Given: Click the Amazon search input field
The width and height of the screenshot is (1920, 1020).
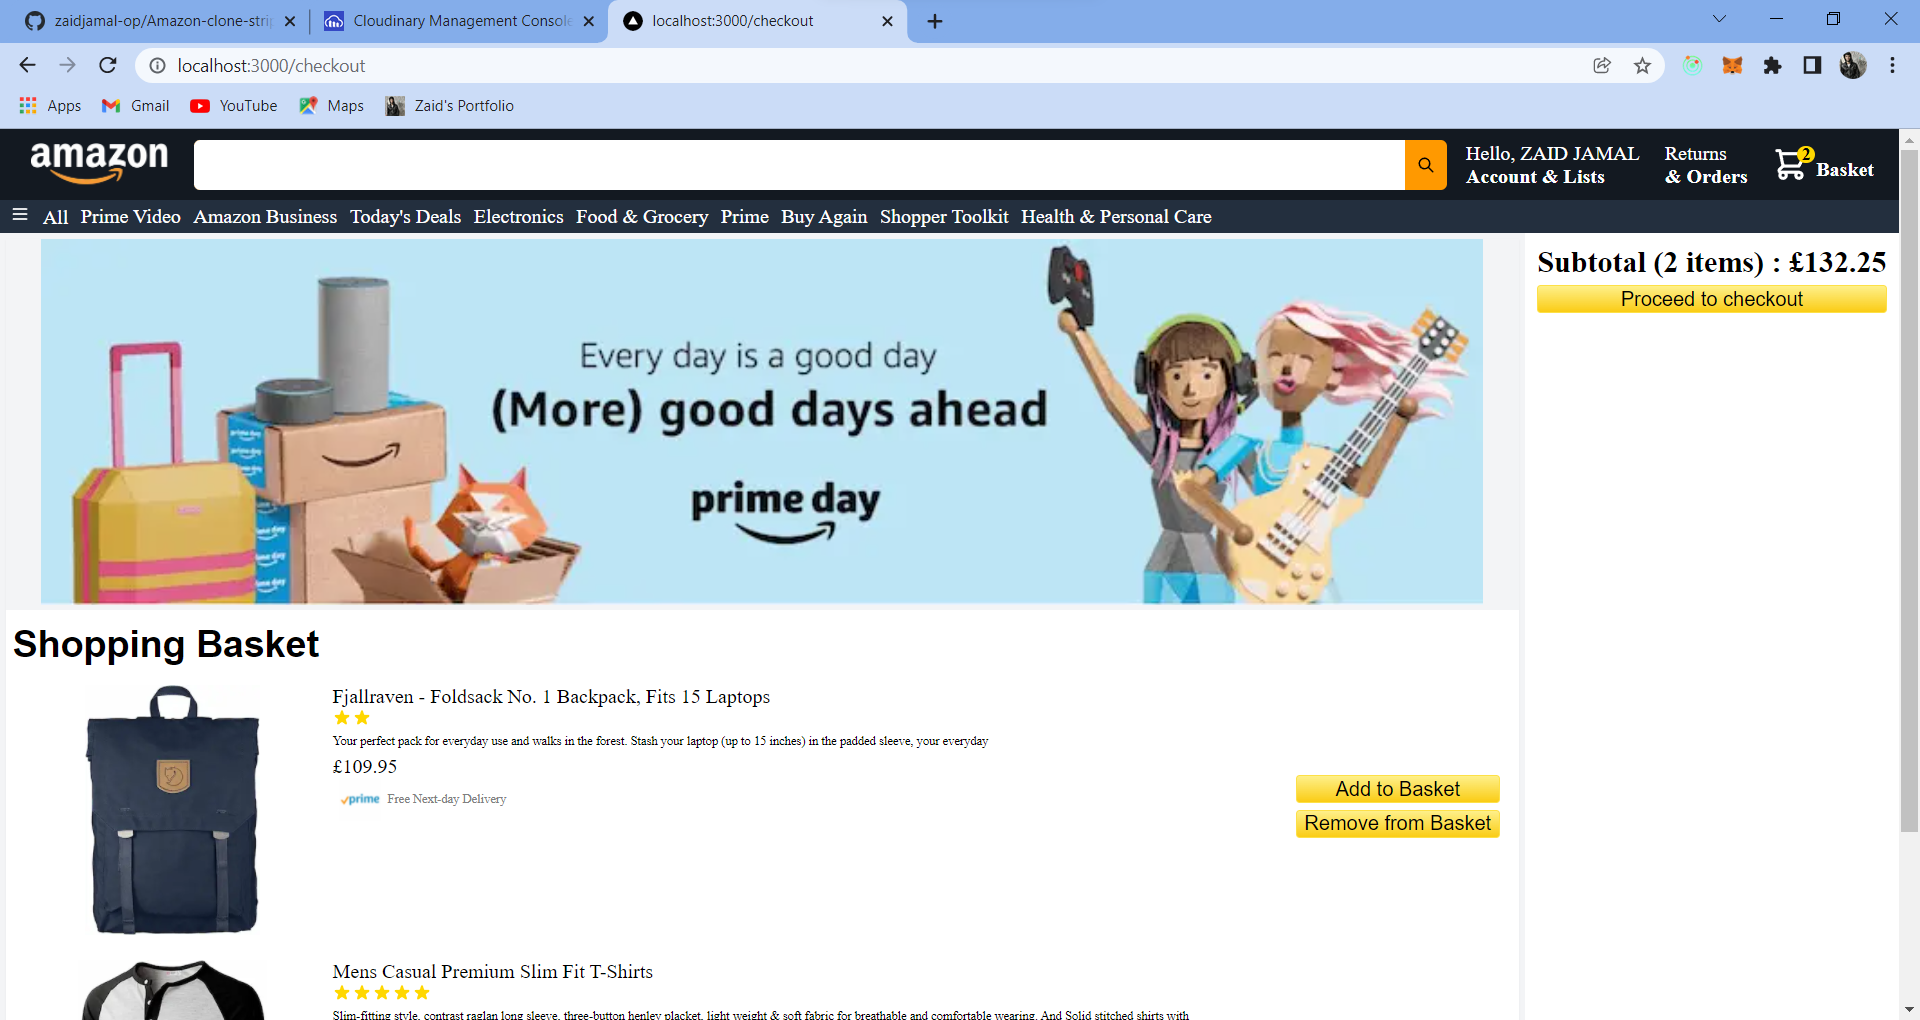Looking at the screenshot, I should pyautogui.click(x=799, y=165).
